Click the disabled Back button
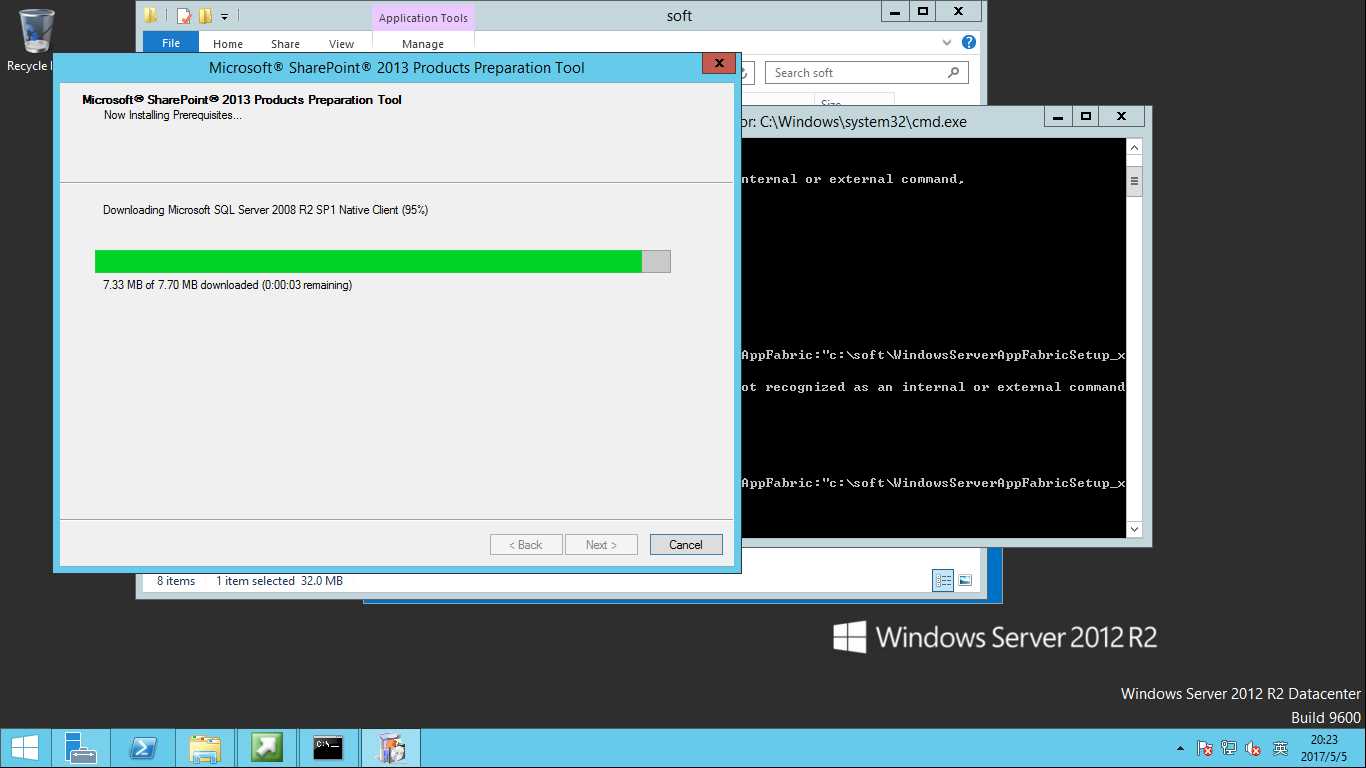The width and height of the screenshot is (1366, 768). 526,545
